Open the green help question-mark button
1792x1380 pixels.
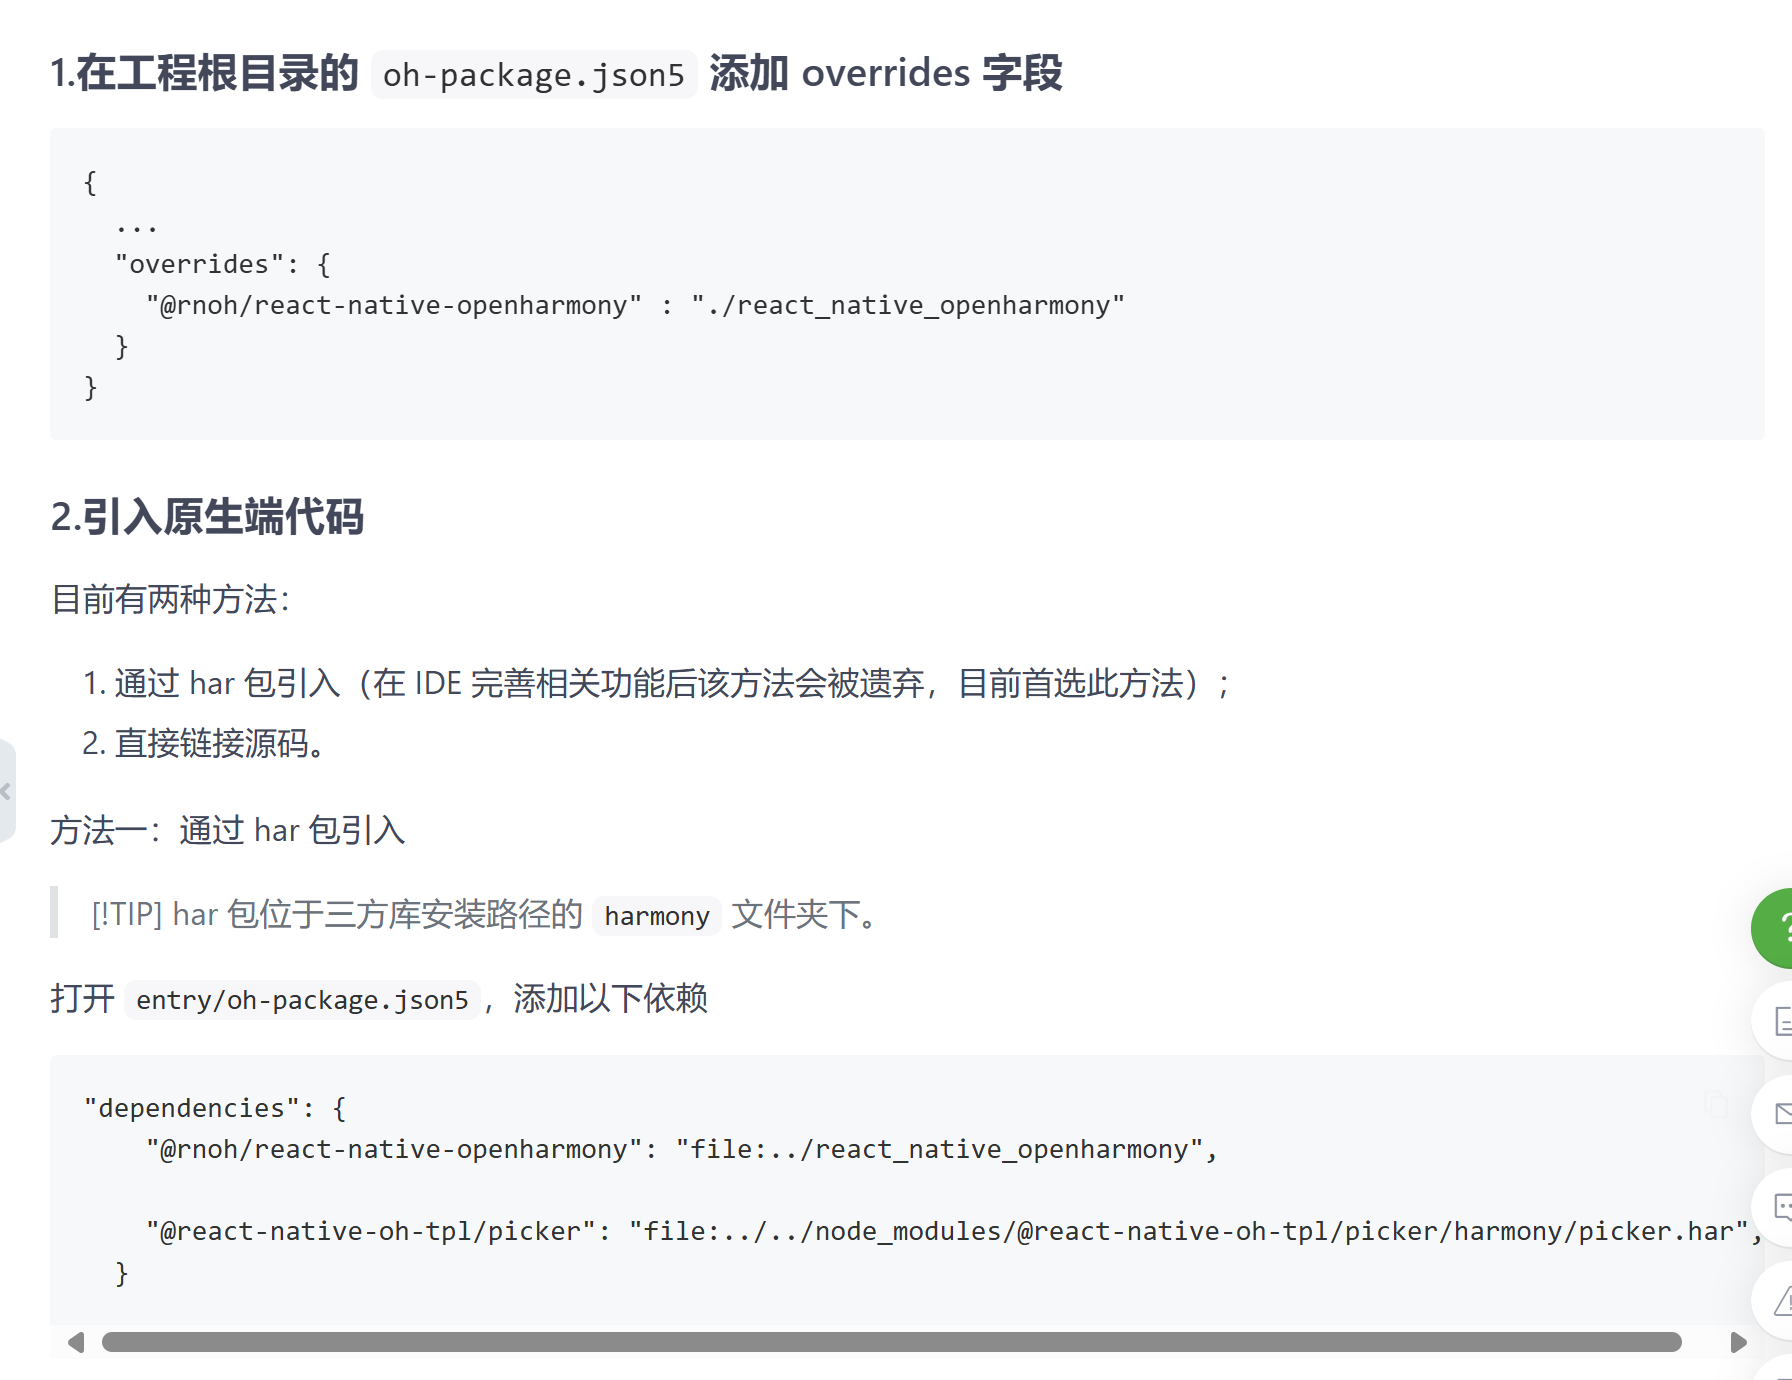[1773, 928]
